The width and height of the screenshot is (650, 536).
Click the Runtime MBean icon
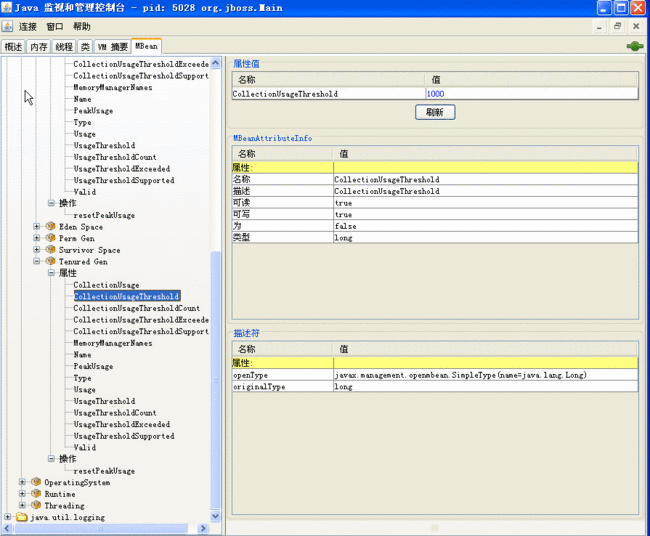(36, 494)
